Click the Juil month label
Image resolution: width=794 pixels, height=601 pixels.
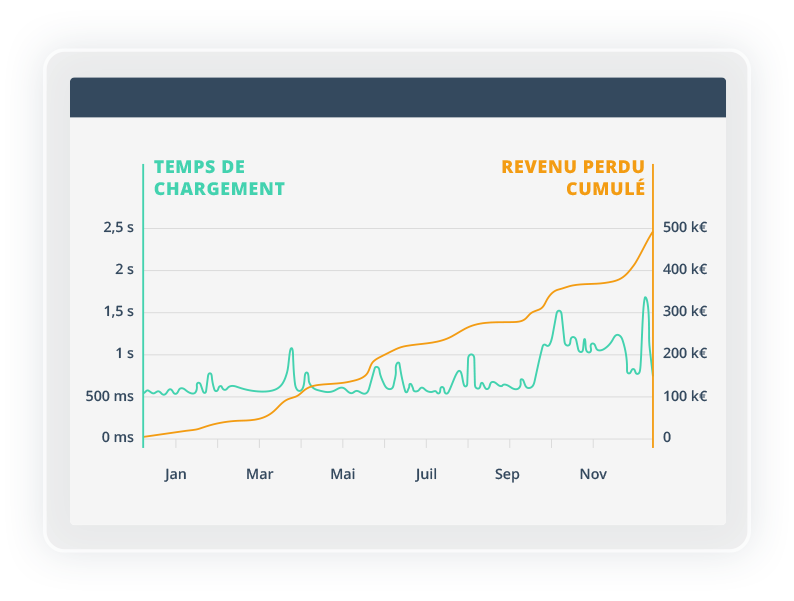(426, 474)
